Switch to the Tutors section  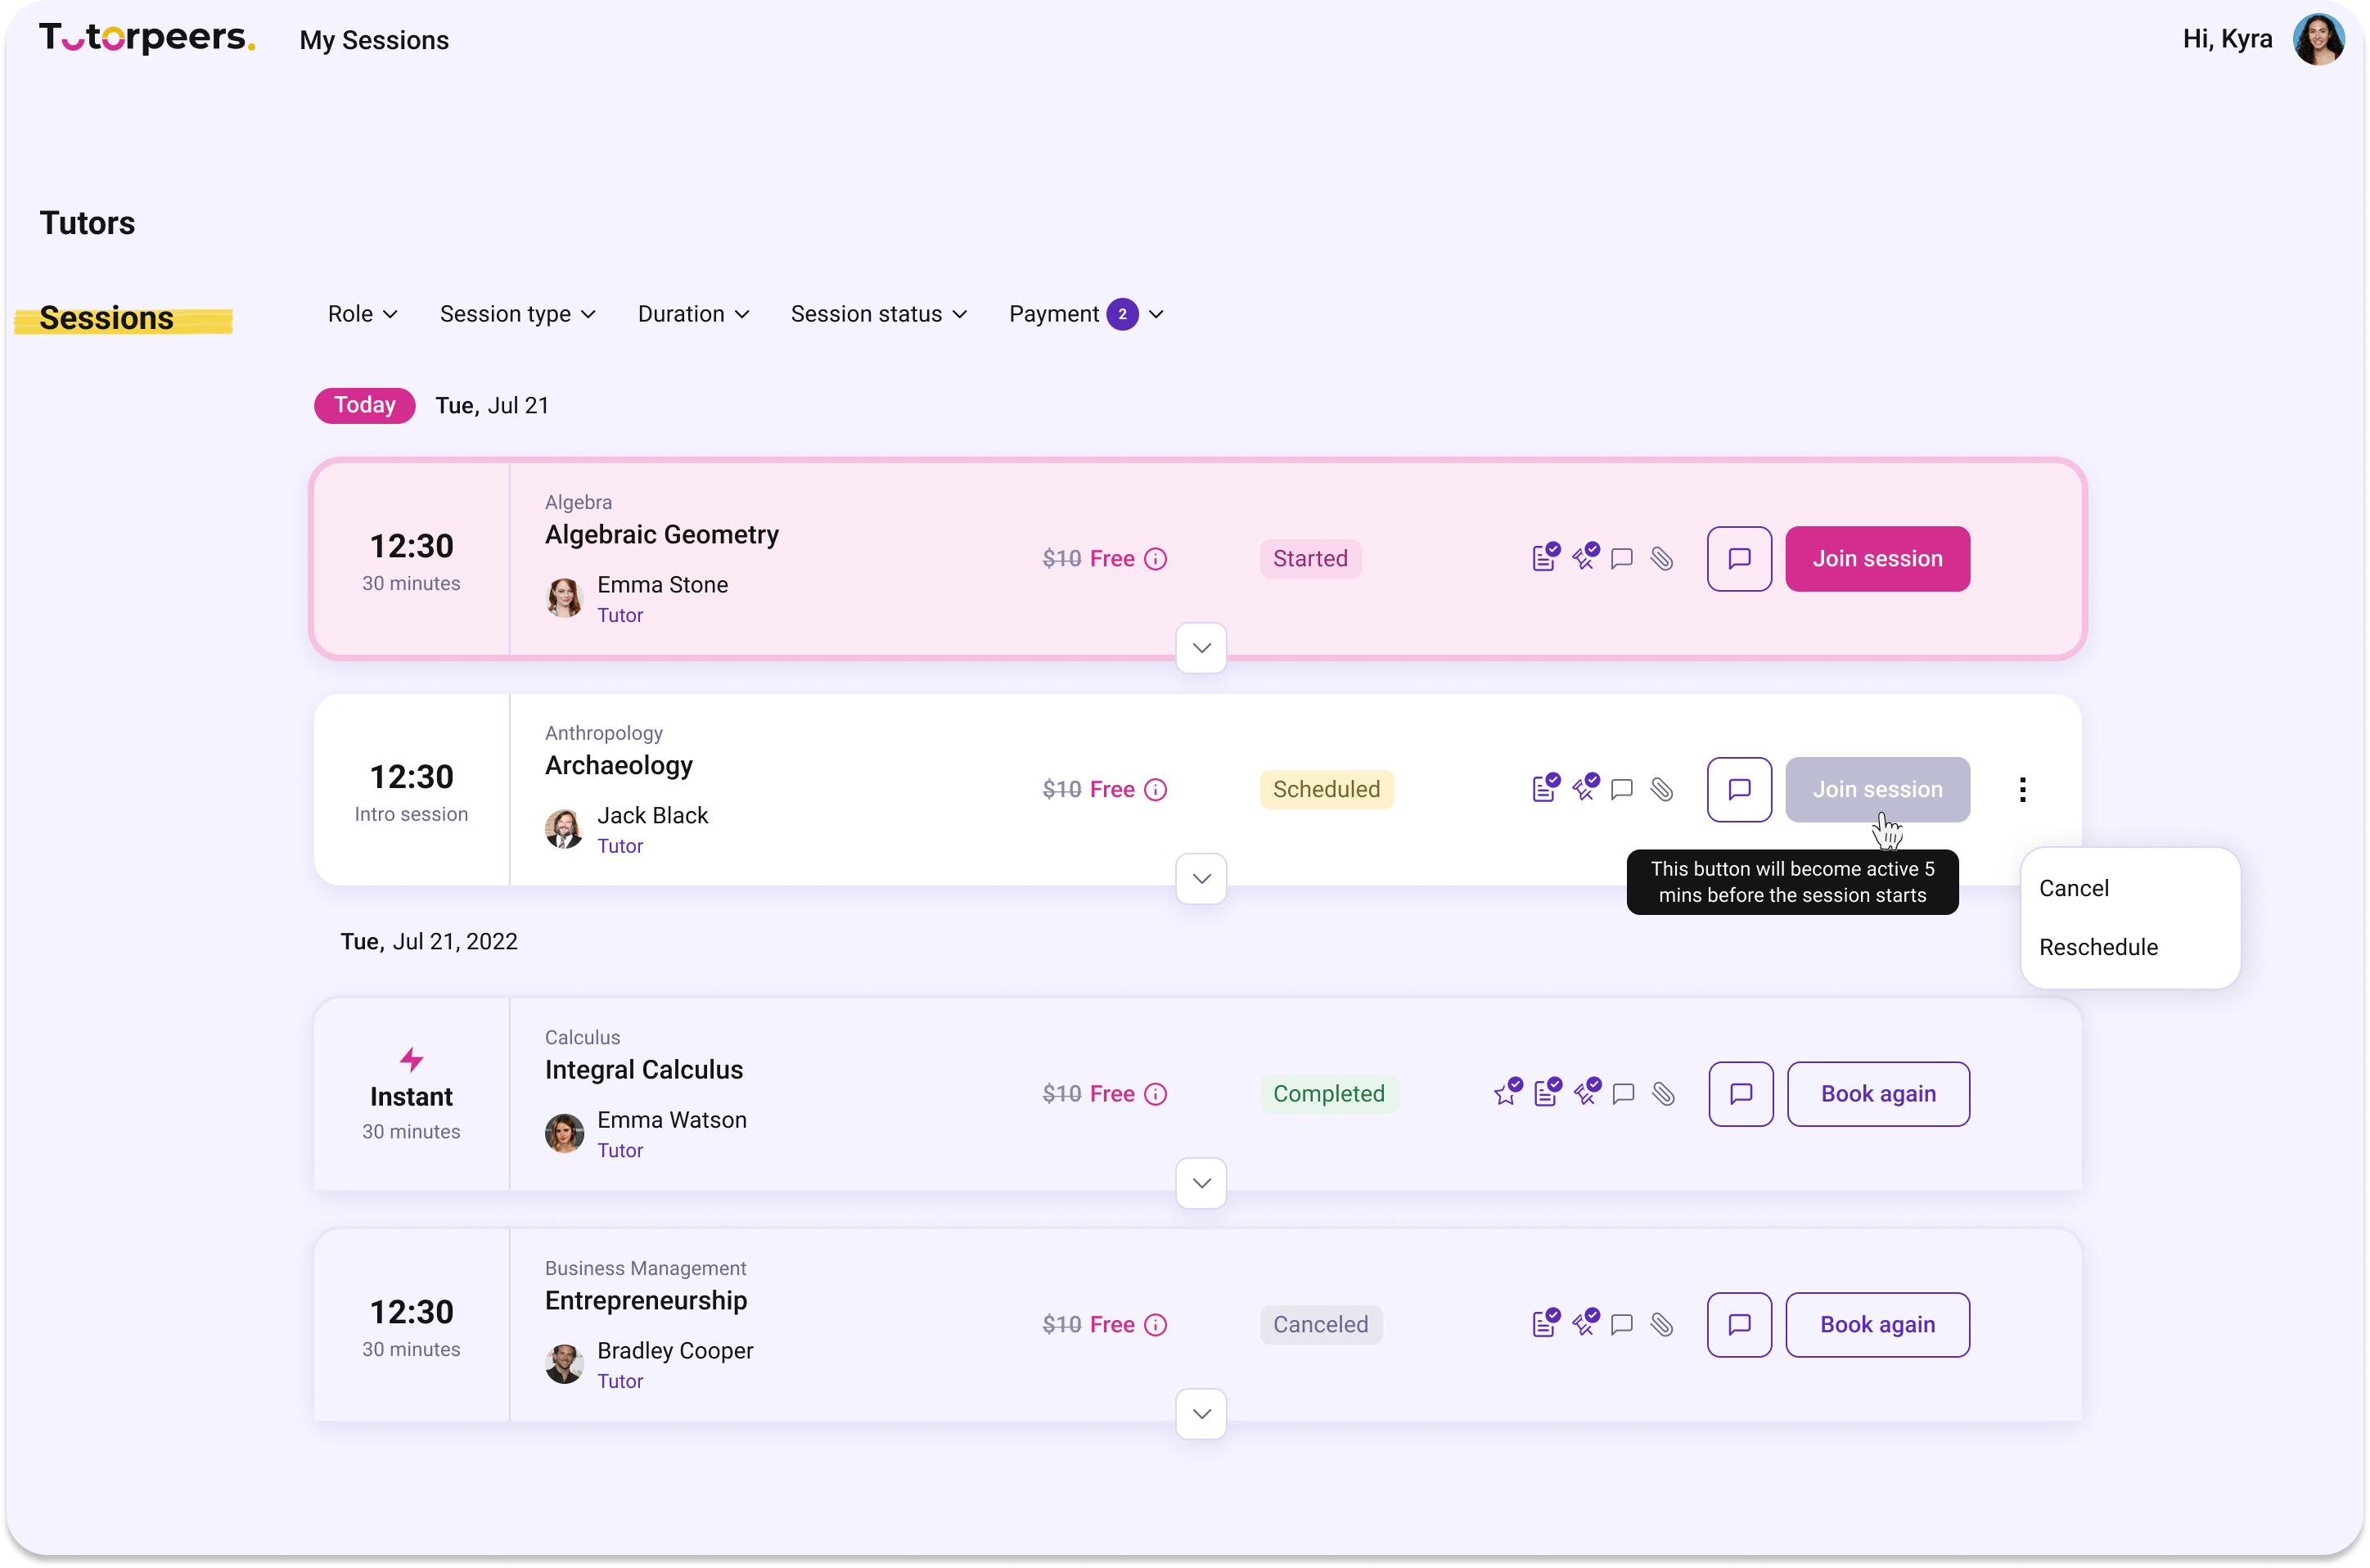coord(87,223)
